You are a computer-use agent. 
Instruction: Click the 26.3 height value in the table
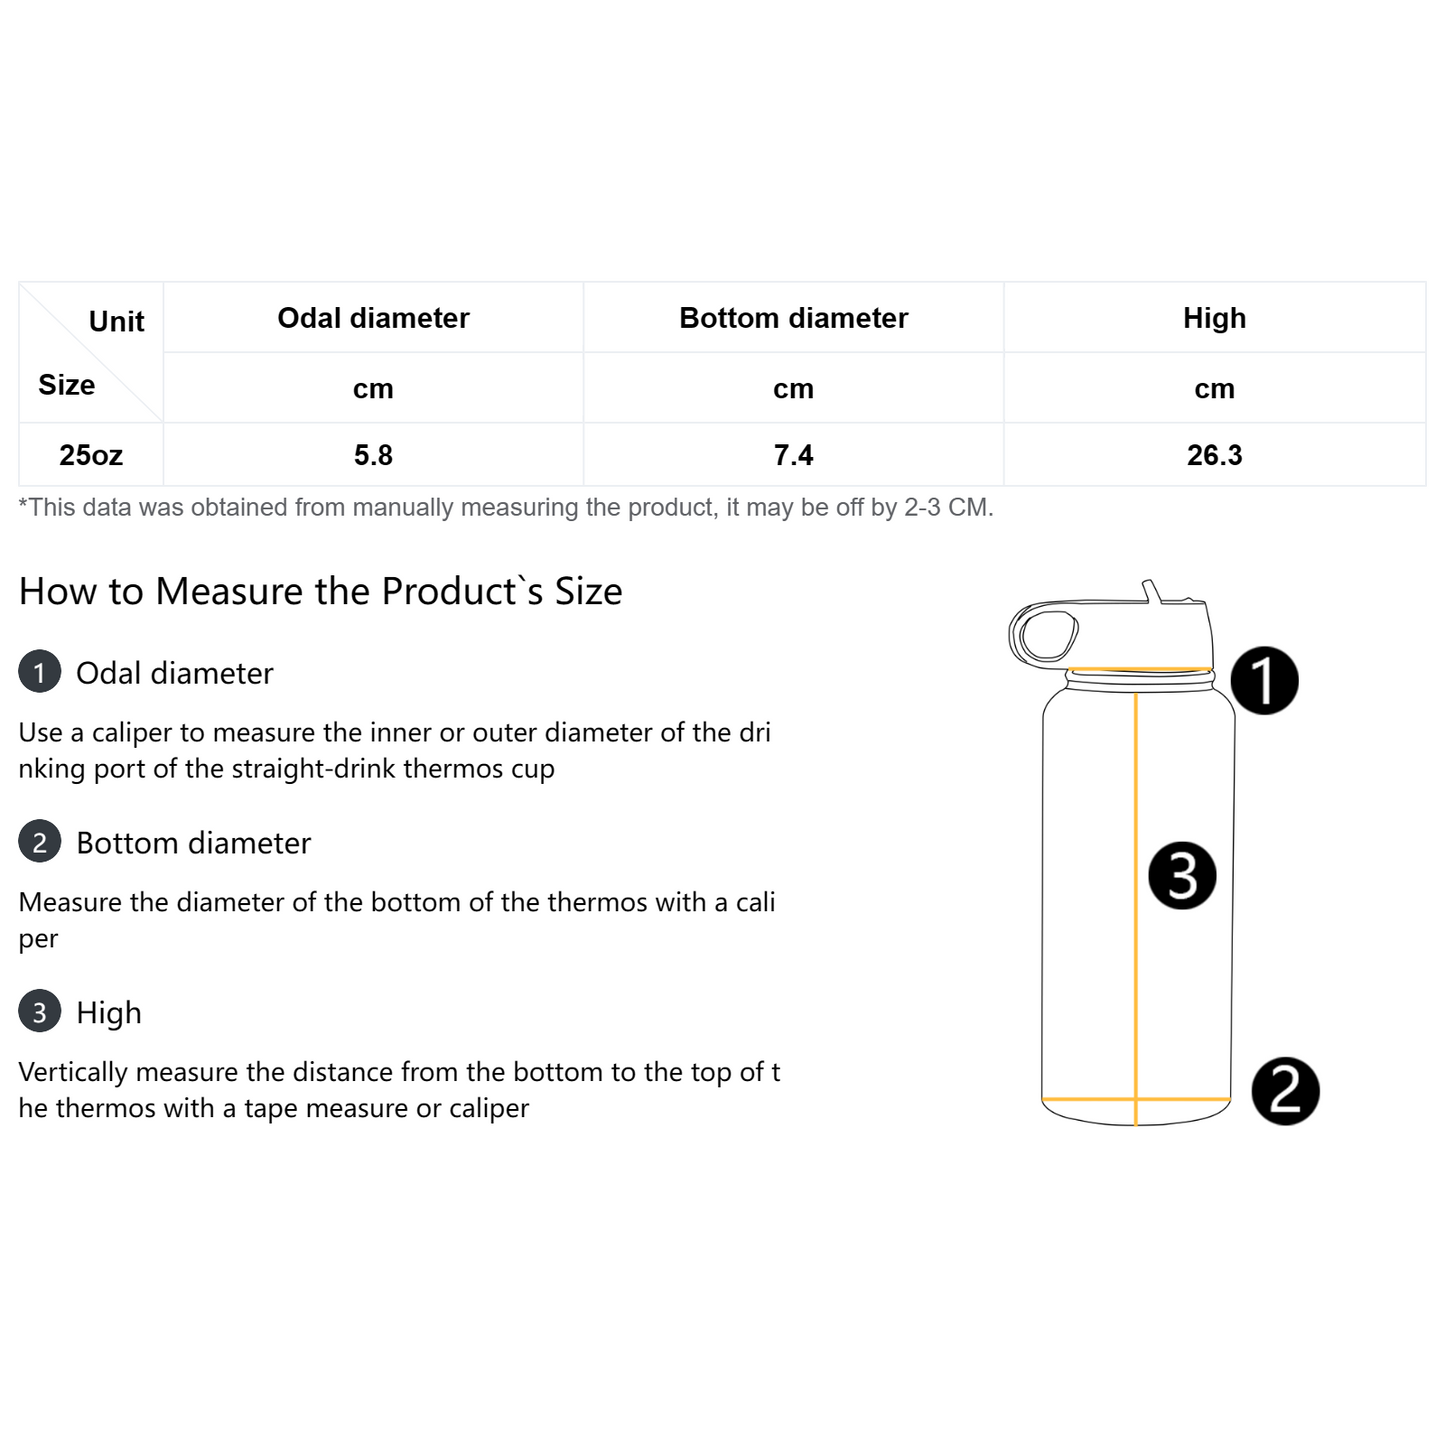(x=1214, y=455)
